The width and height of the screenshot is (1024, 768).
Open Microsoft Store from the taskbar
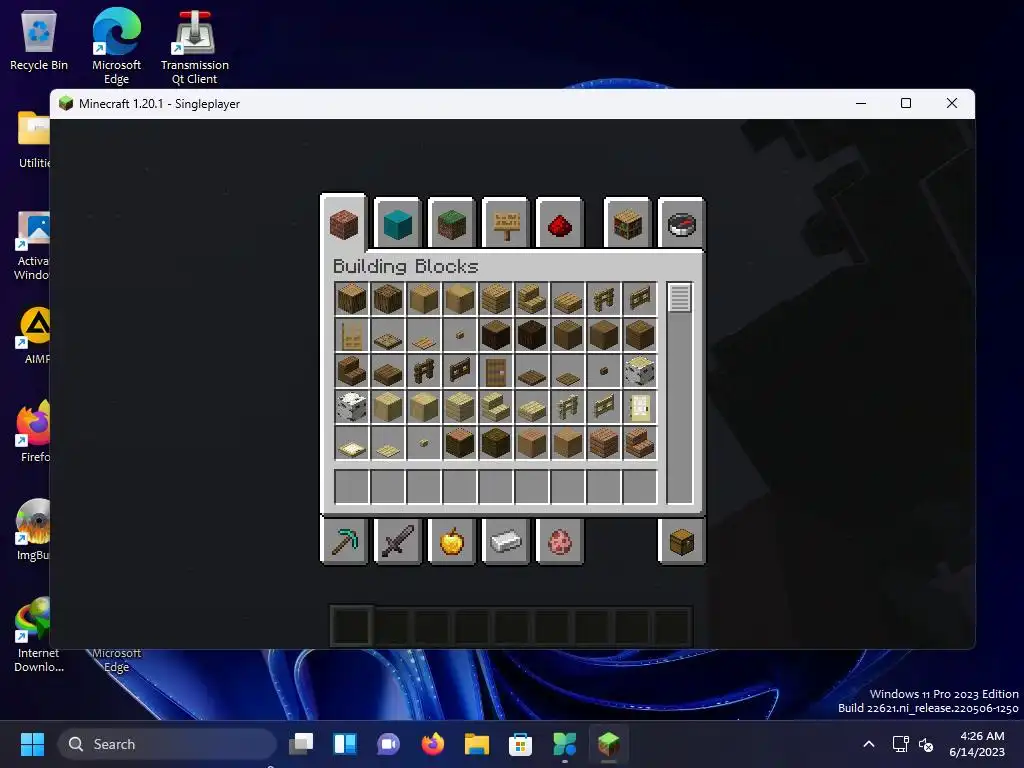(x=520, y=744)
